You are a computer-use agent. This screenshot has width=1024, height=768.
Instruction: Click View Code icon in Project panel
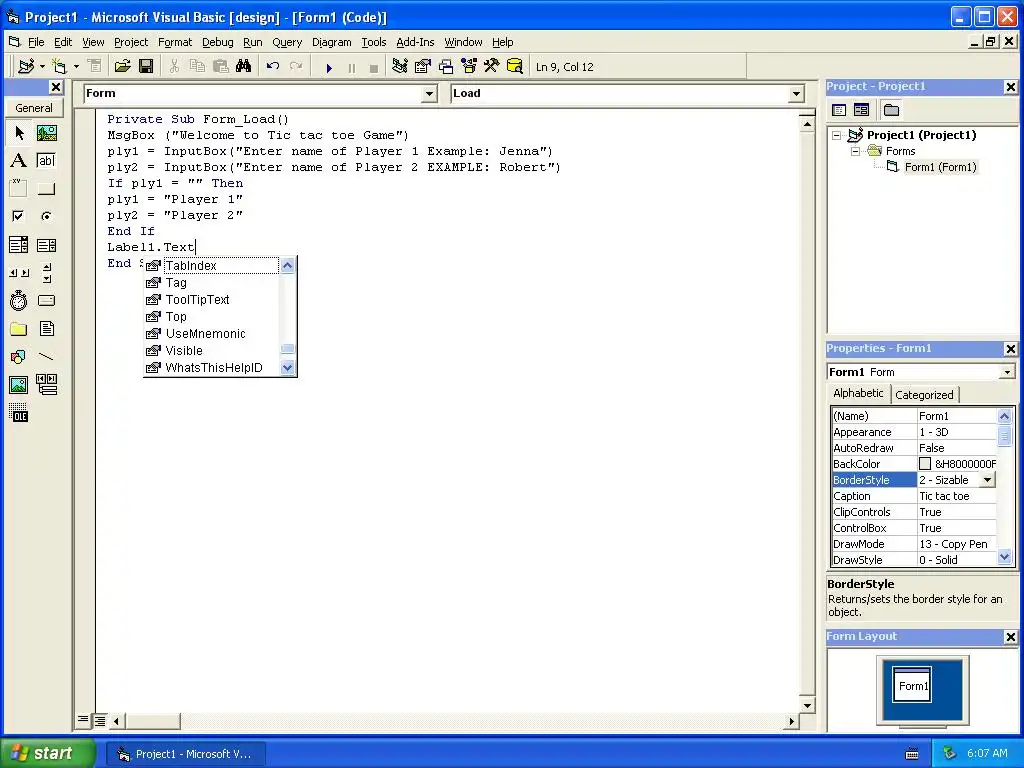pyautogui.click(x=839, y=110)
